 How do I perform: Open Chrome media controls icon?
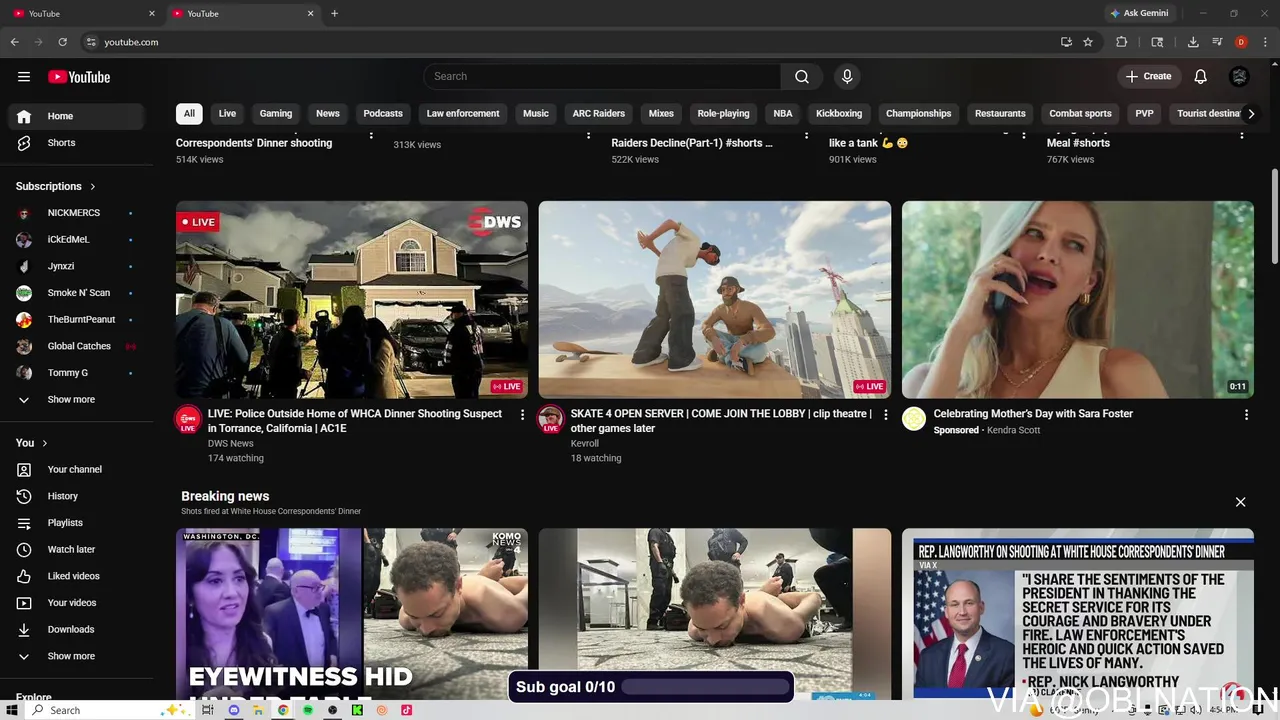coord(1217,42)
